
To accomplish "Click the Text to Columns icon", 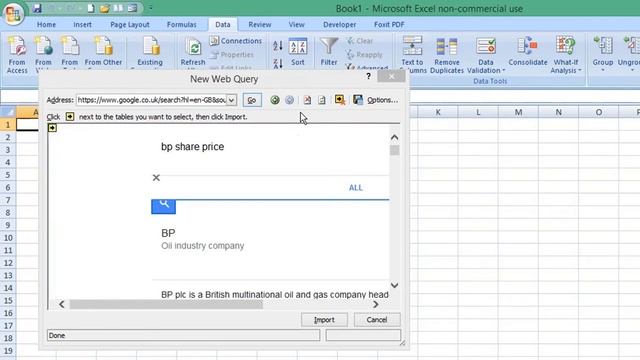I will (x=412, y=54).
